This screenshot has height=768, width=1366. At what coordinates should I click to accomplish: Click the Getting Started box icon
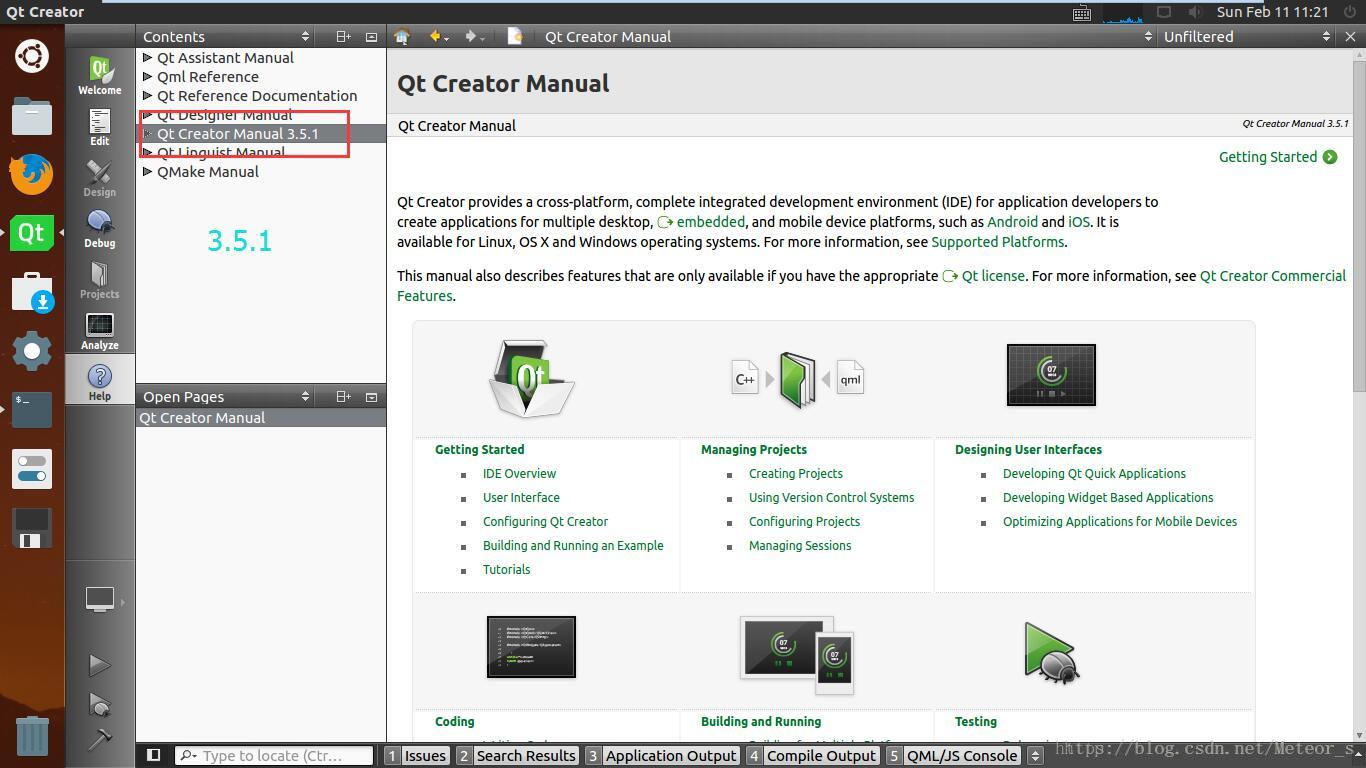tap(531, 378)
